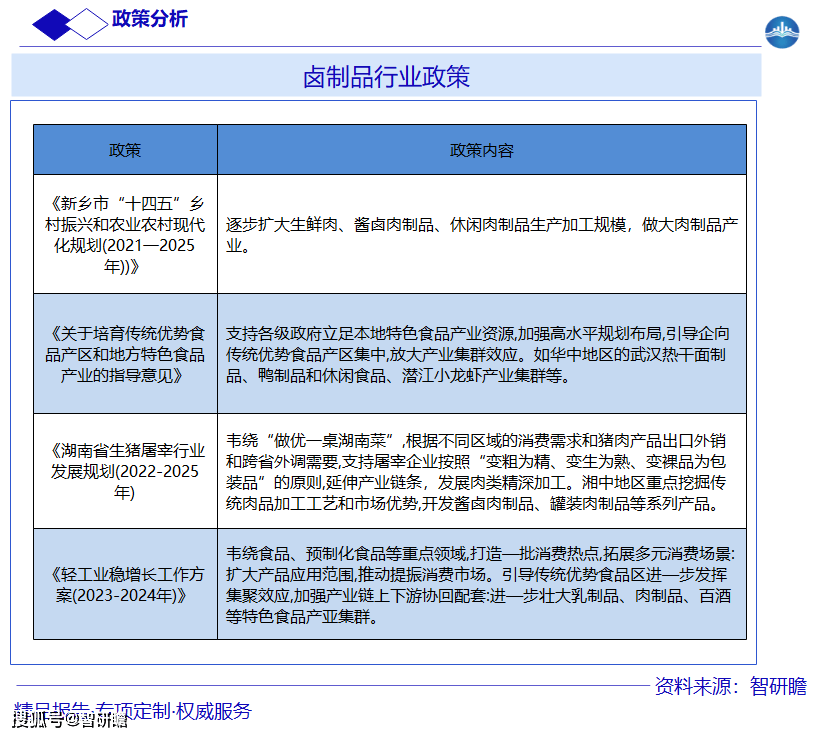The height and width of the screenshot is (737, 823).
Task: Click the 专项定制·权威服务 footer slogan
Action: pyautogui.click(x=174, y=711)
